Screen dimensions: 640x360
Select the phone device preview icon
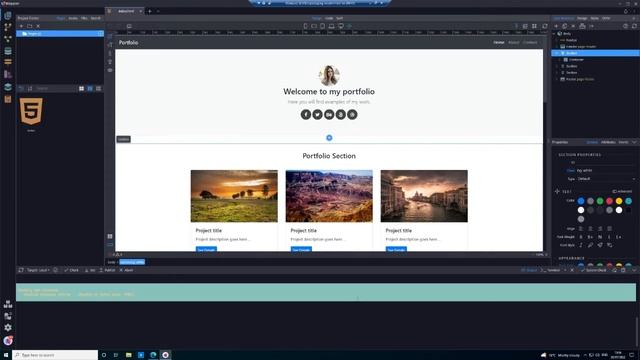point(305,26)
